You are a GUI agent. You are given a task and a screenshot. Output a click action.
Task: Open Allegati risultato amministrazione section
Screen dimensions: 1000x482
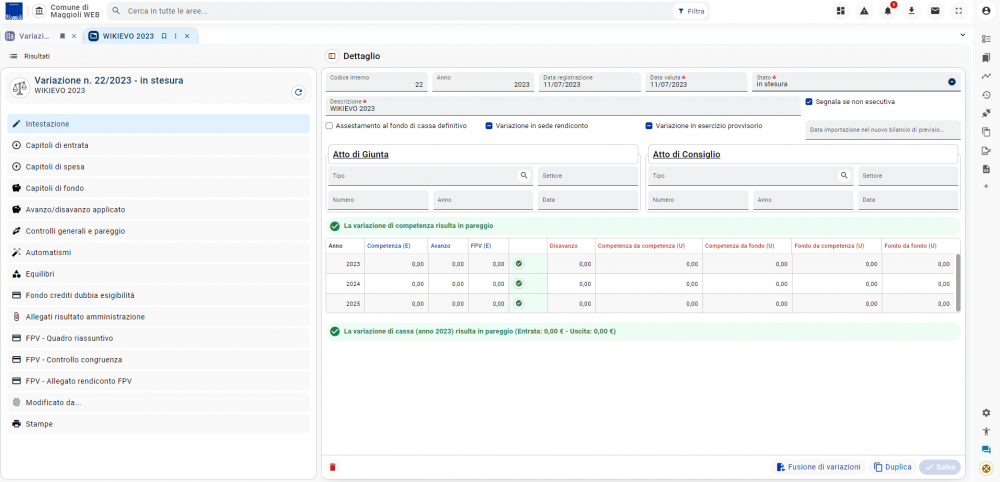coord(159,316)
